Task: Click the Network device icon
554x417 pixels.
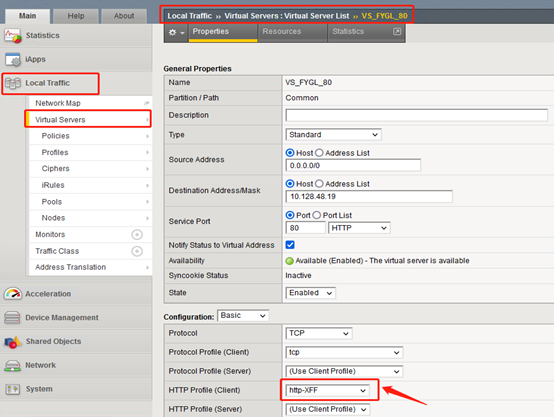Action: (x=12, y=365)
